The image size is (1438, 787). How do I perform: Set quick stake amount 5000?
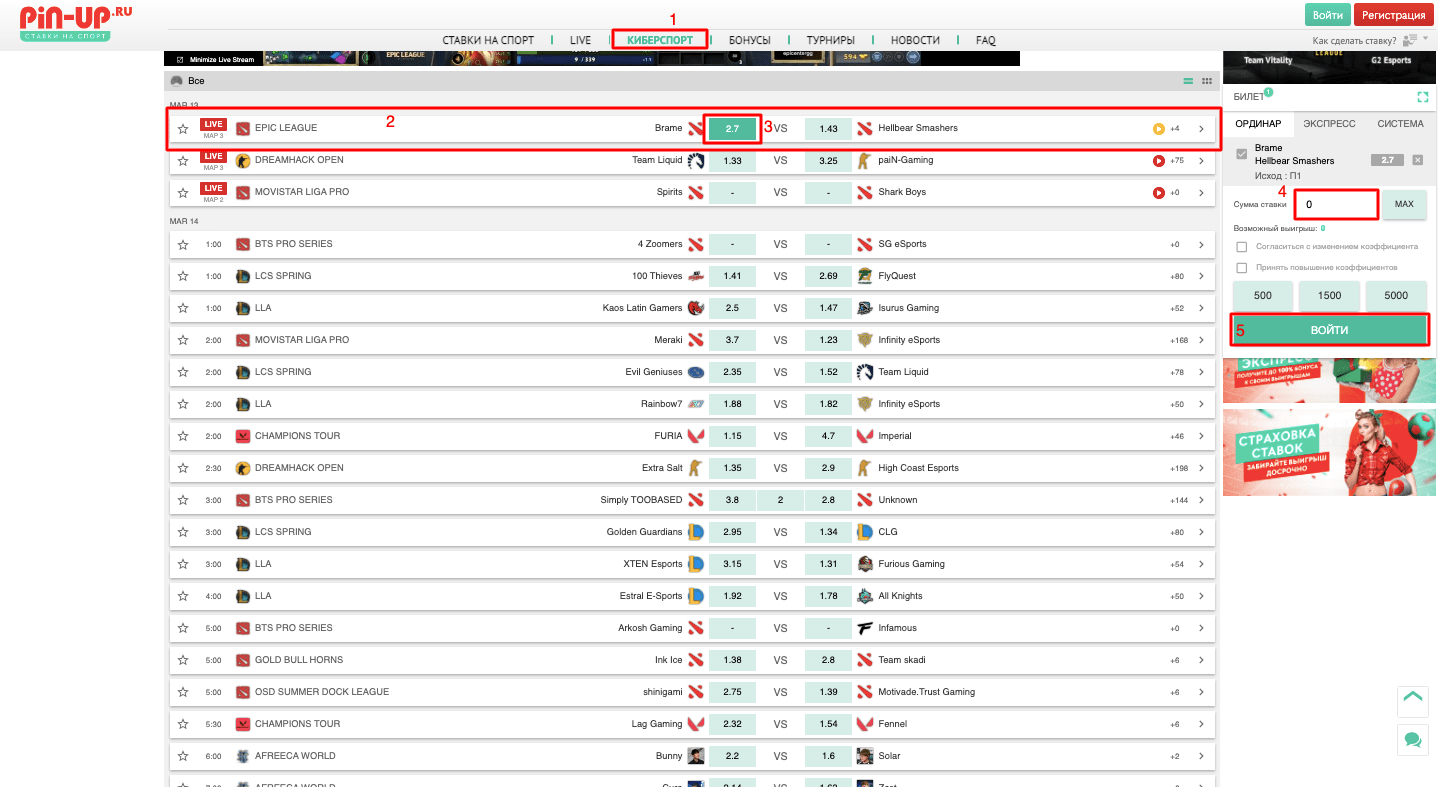point(1396,296)
